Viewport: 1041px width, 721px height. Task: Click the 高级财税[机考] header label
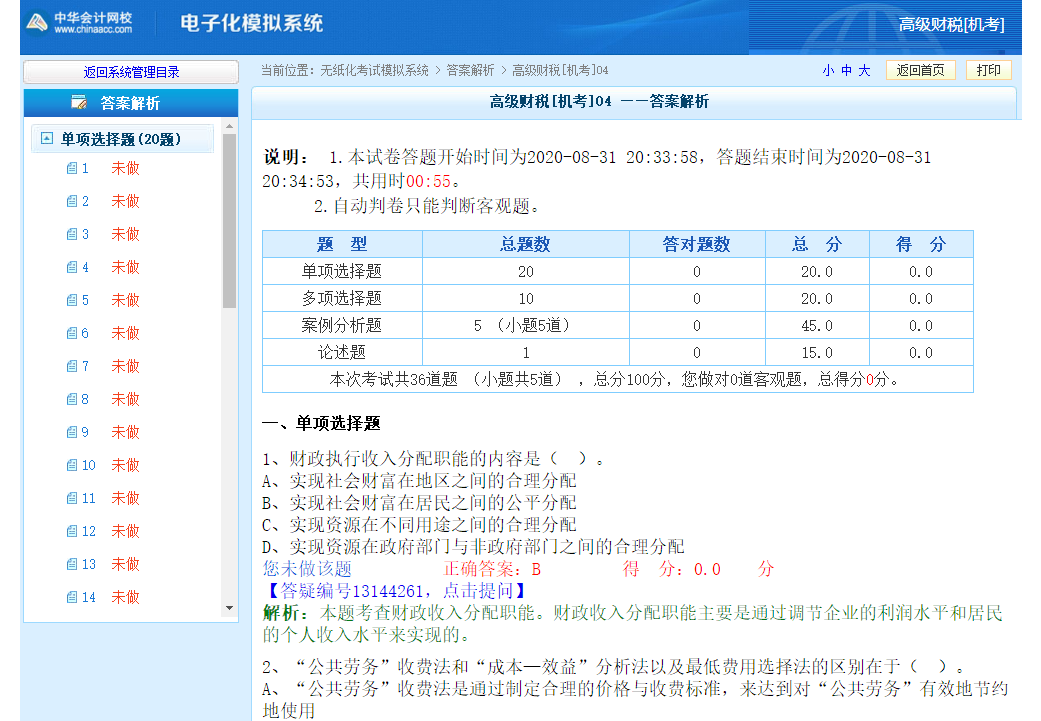coord(951,25)
